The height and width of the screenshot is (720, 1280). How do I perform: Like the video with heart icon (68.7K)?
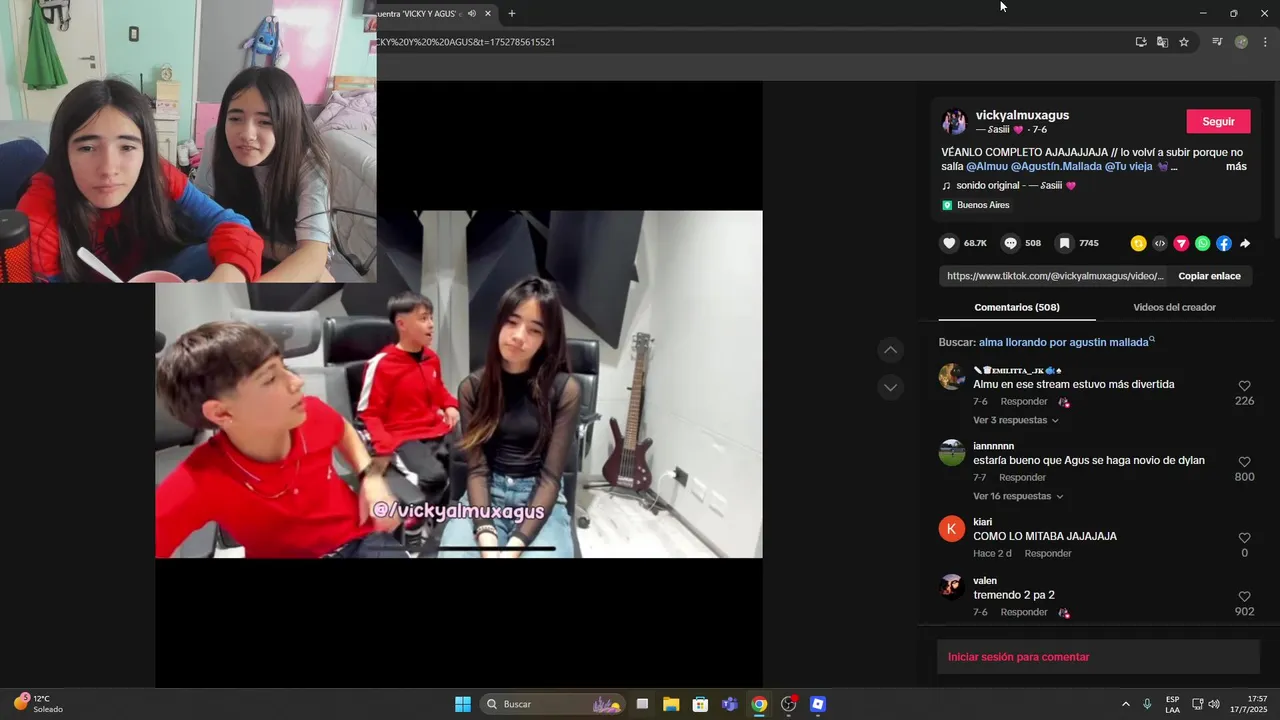950,243
